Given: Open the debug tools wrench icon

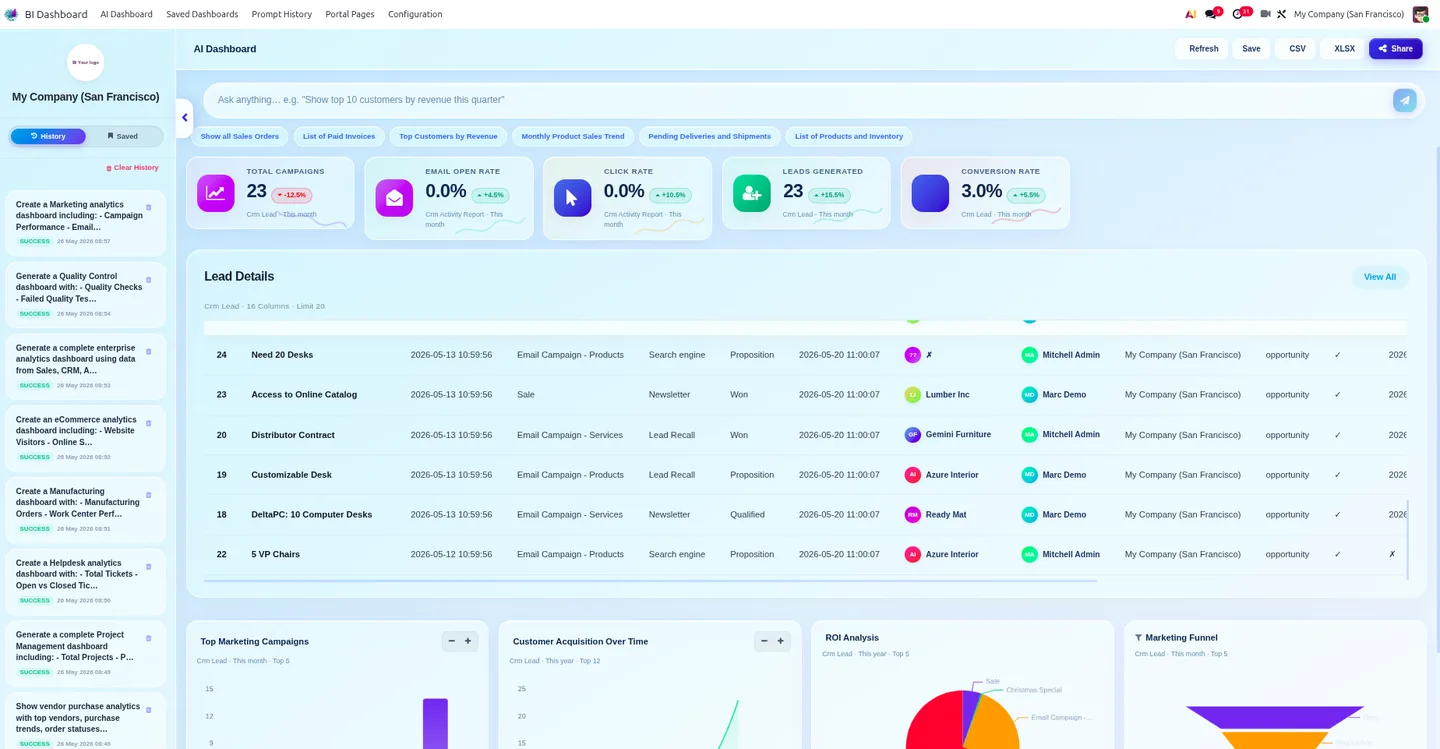Looking at the screenshot, I should click(x=1281, y=14).
